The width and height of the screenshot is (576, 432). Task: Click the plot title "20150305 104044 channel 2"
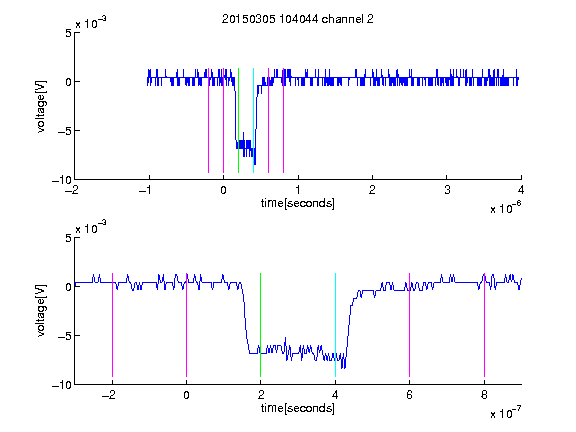coord(298,19)
